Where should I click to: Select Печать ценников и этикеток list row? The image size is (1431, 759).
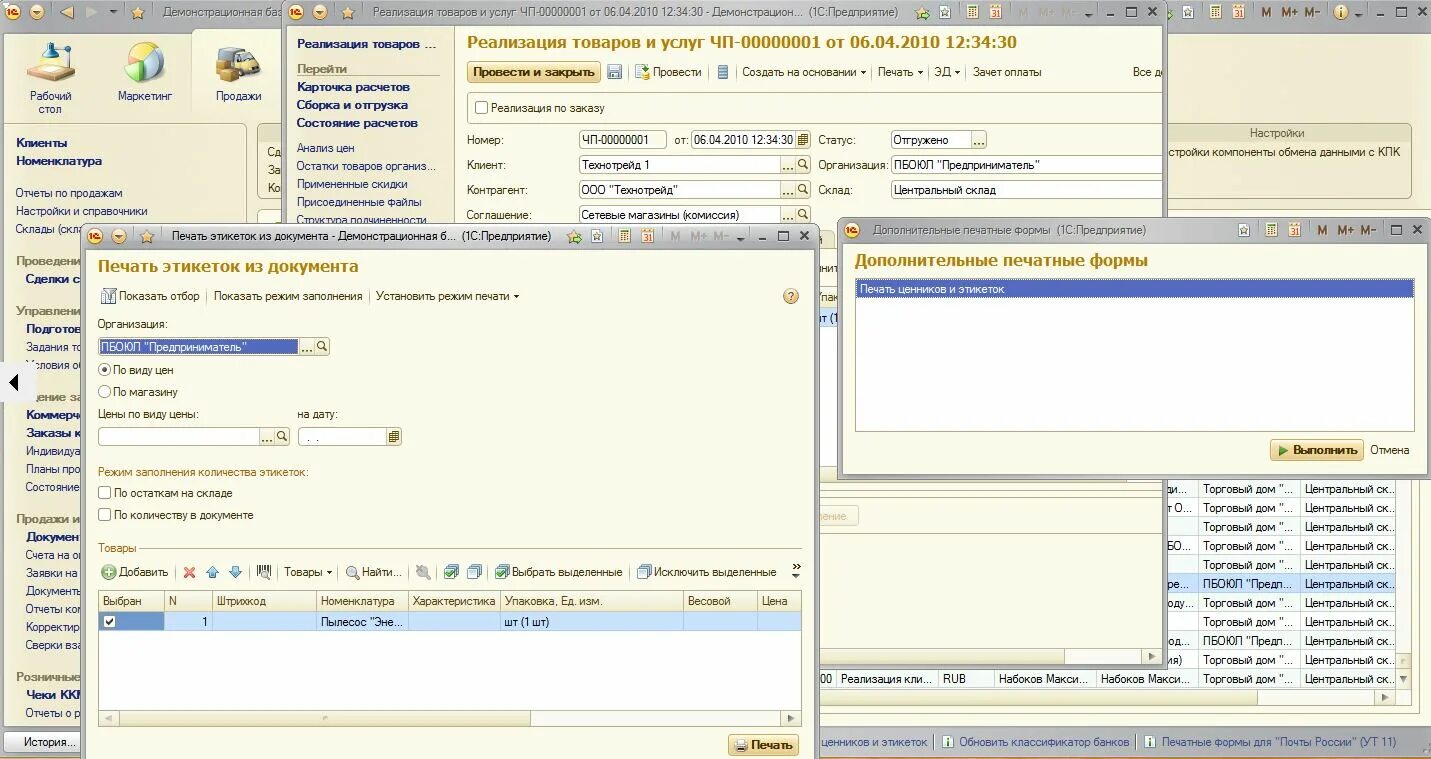[1134, 289]
